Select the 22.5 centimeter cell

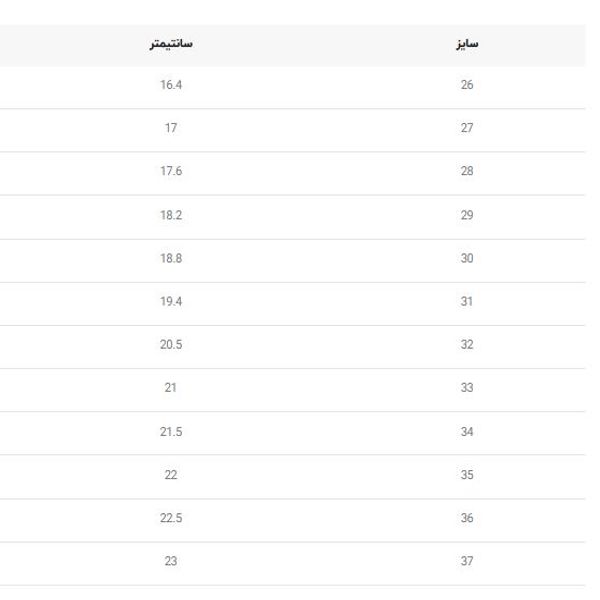point(171,518)
